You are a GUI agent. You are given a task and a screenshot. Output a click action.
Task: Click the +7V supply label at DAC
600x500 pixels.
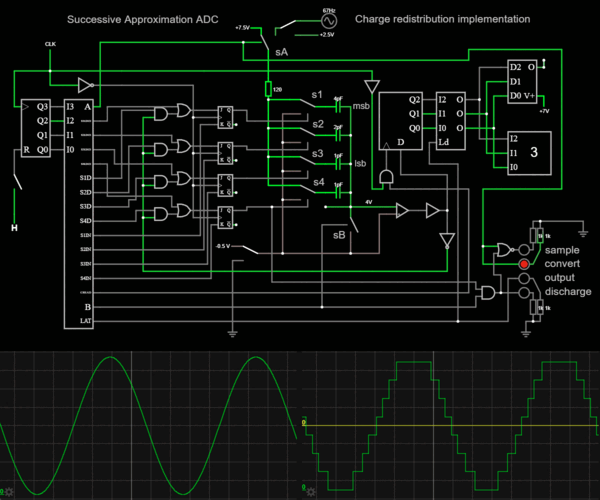pos(544,111)
